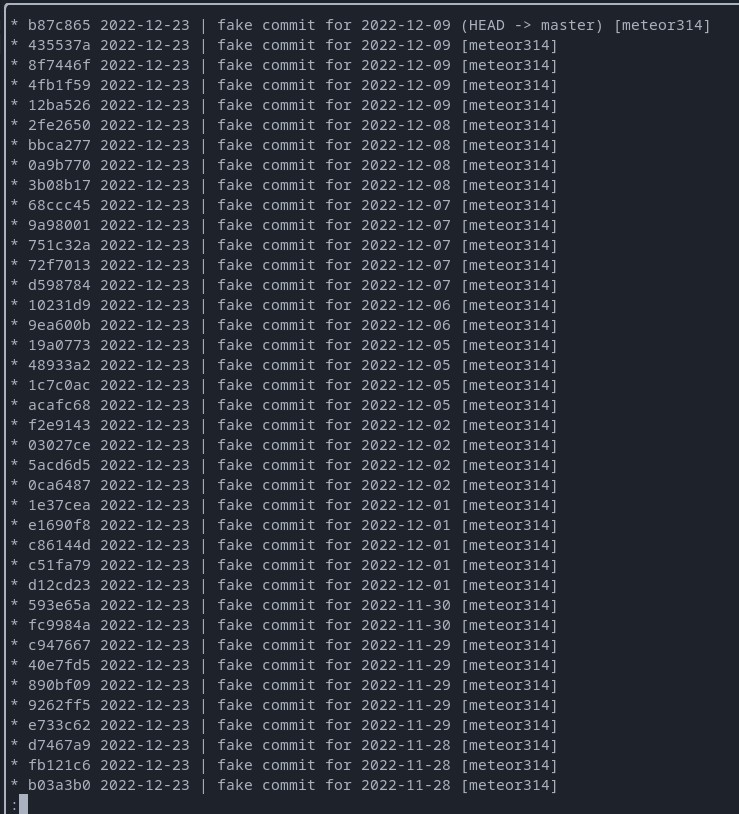Click the pager prompt cursor
The image size is (739, 814).
click(x=23, y=804)
